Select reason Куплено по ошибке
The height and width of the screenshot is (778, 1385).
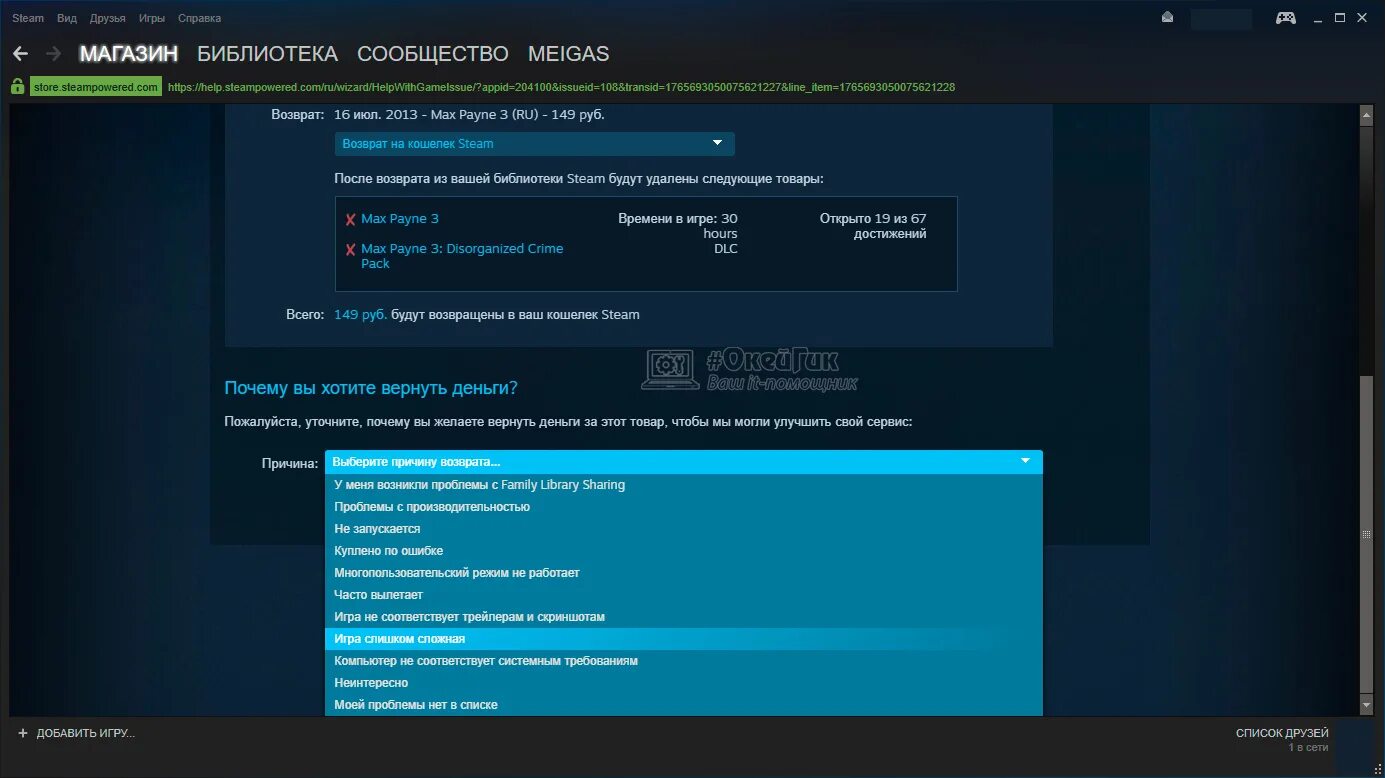tap(683, 551)
